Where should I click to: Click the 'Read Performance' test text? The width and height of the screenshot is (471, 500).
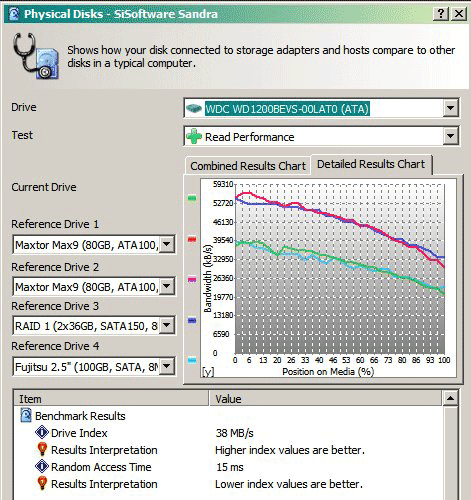tap(249, 137)
